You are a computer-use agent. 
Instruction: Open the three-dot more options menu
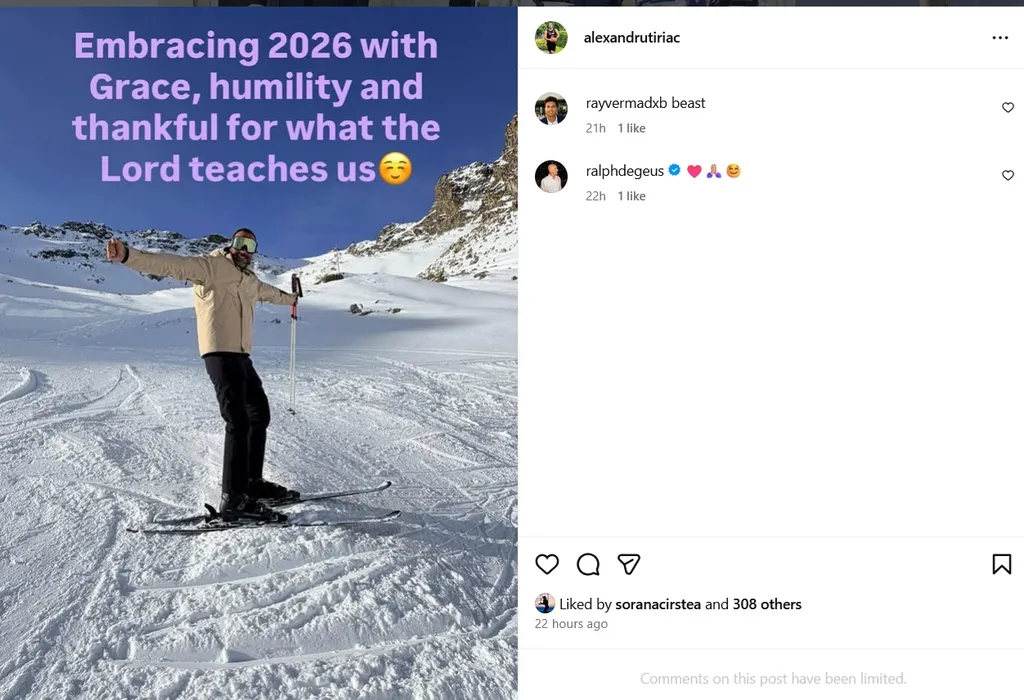(1000, 38)
